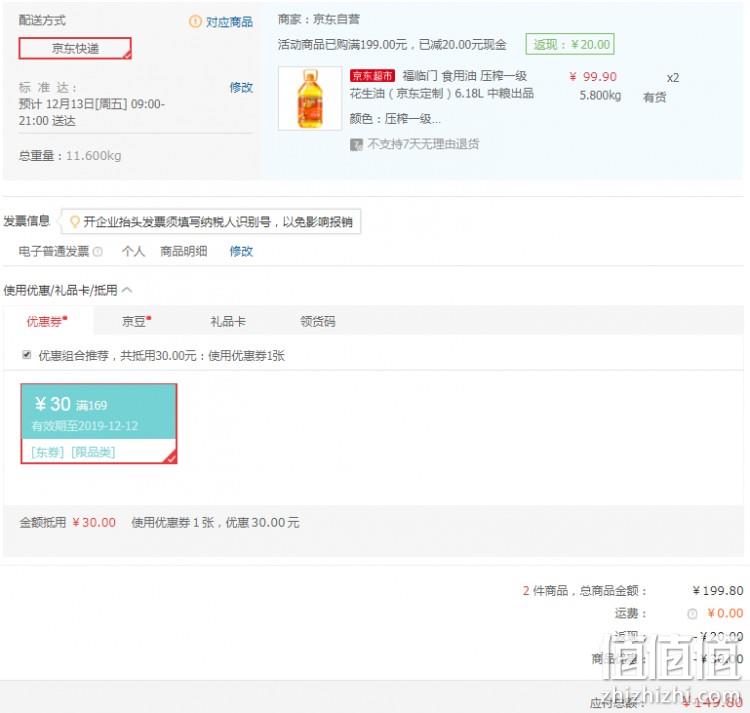The width and height of the screenshot is (750, 713).
Task: Switch to the 领货码 tab
Action: click(x=318, y=321)
